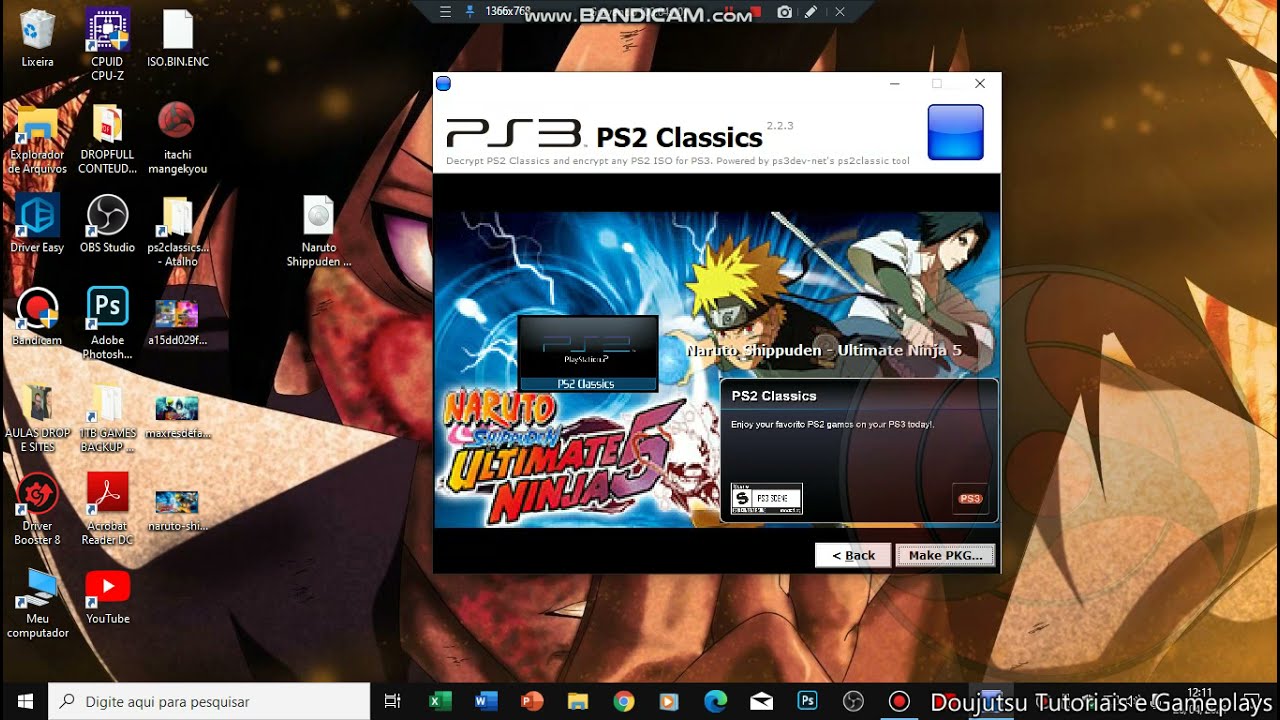The width and height of the screenshot is (1280, 720).
Task: Click the blue app icon in window header
Action: (x=956, y=132)
